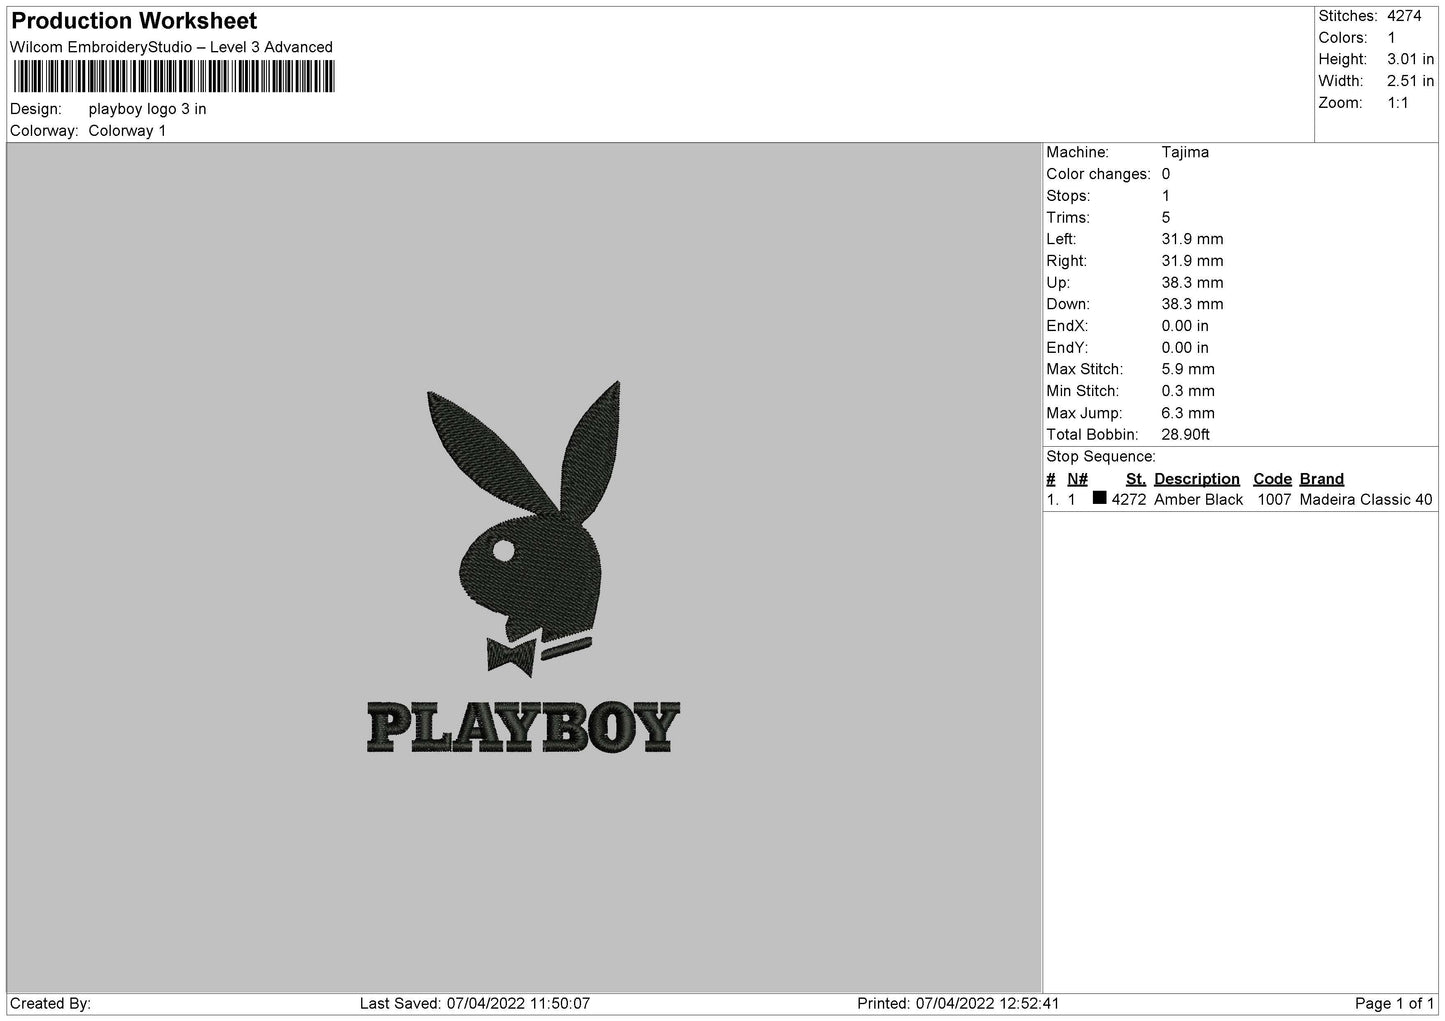Screen dimensions: 1445x1021
Task: Click the Created By label
Action: pyautogui.click(x=50, y=1003)
